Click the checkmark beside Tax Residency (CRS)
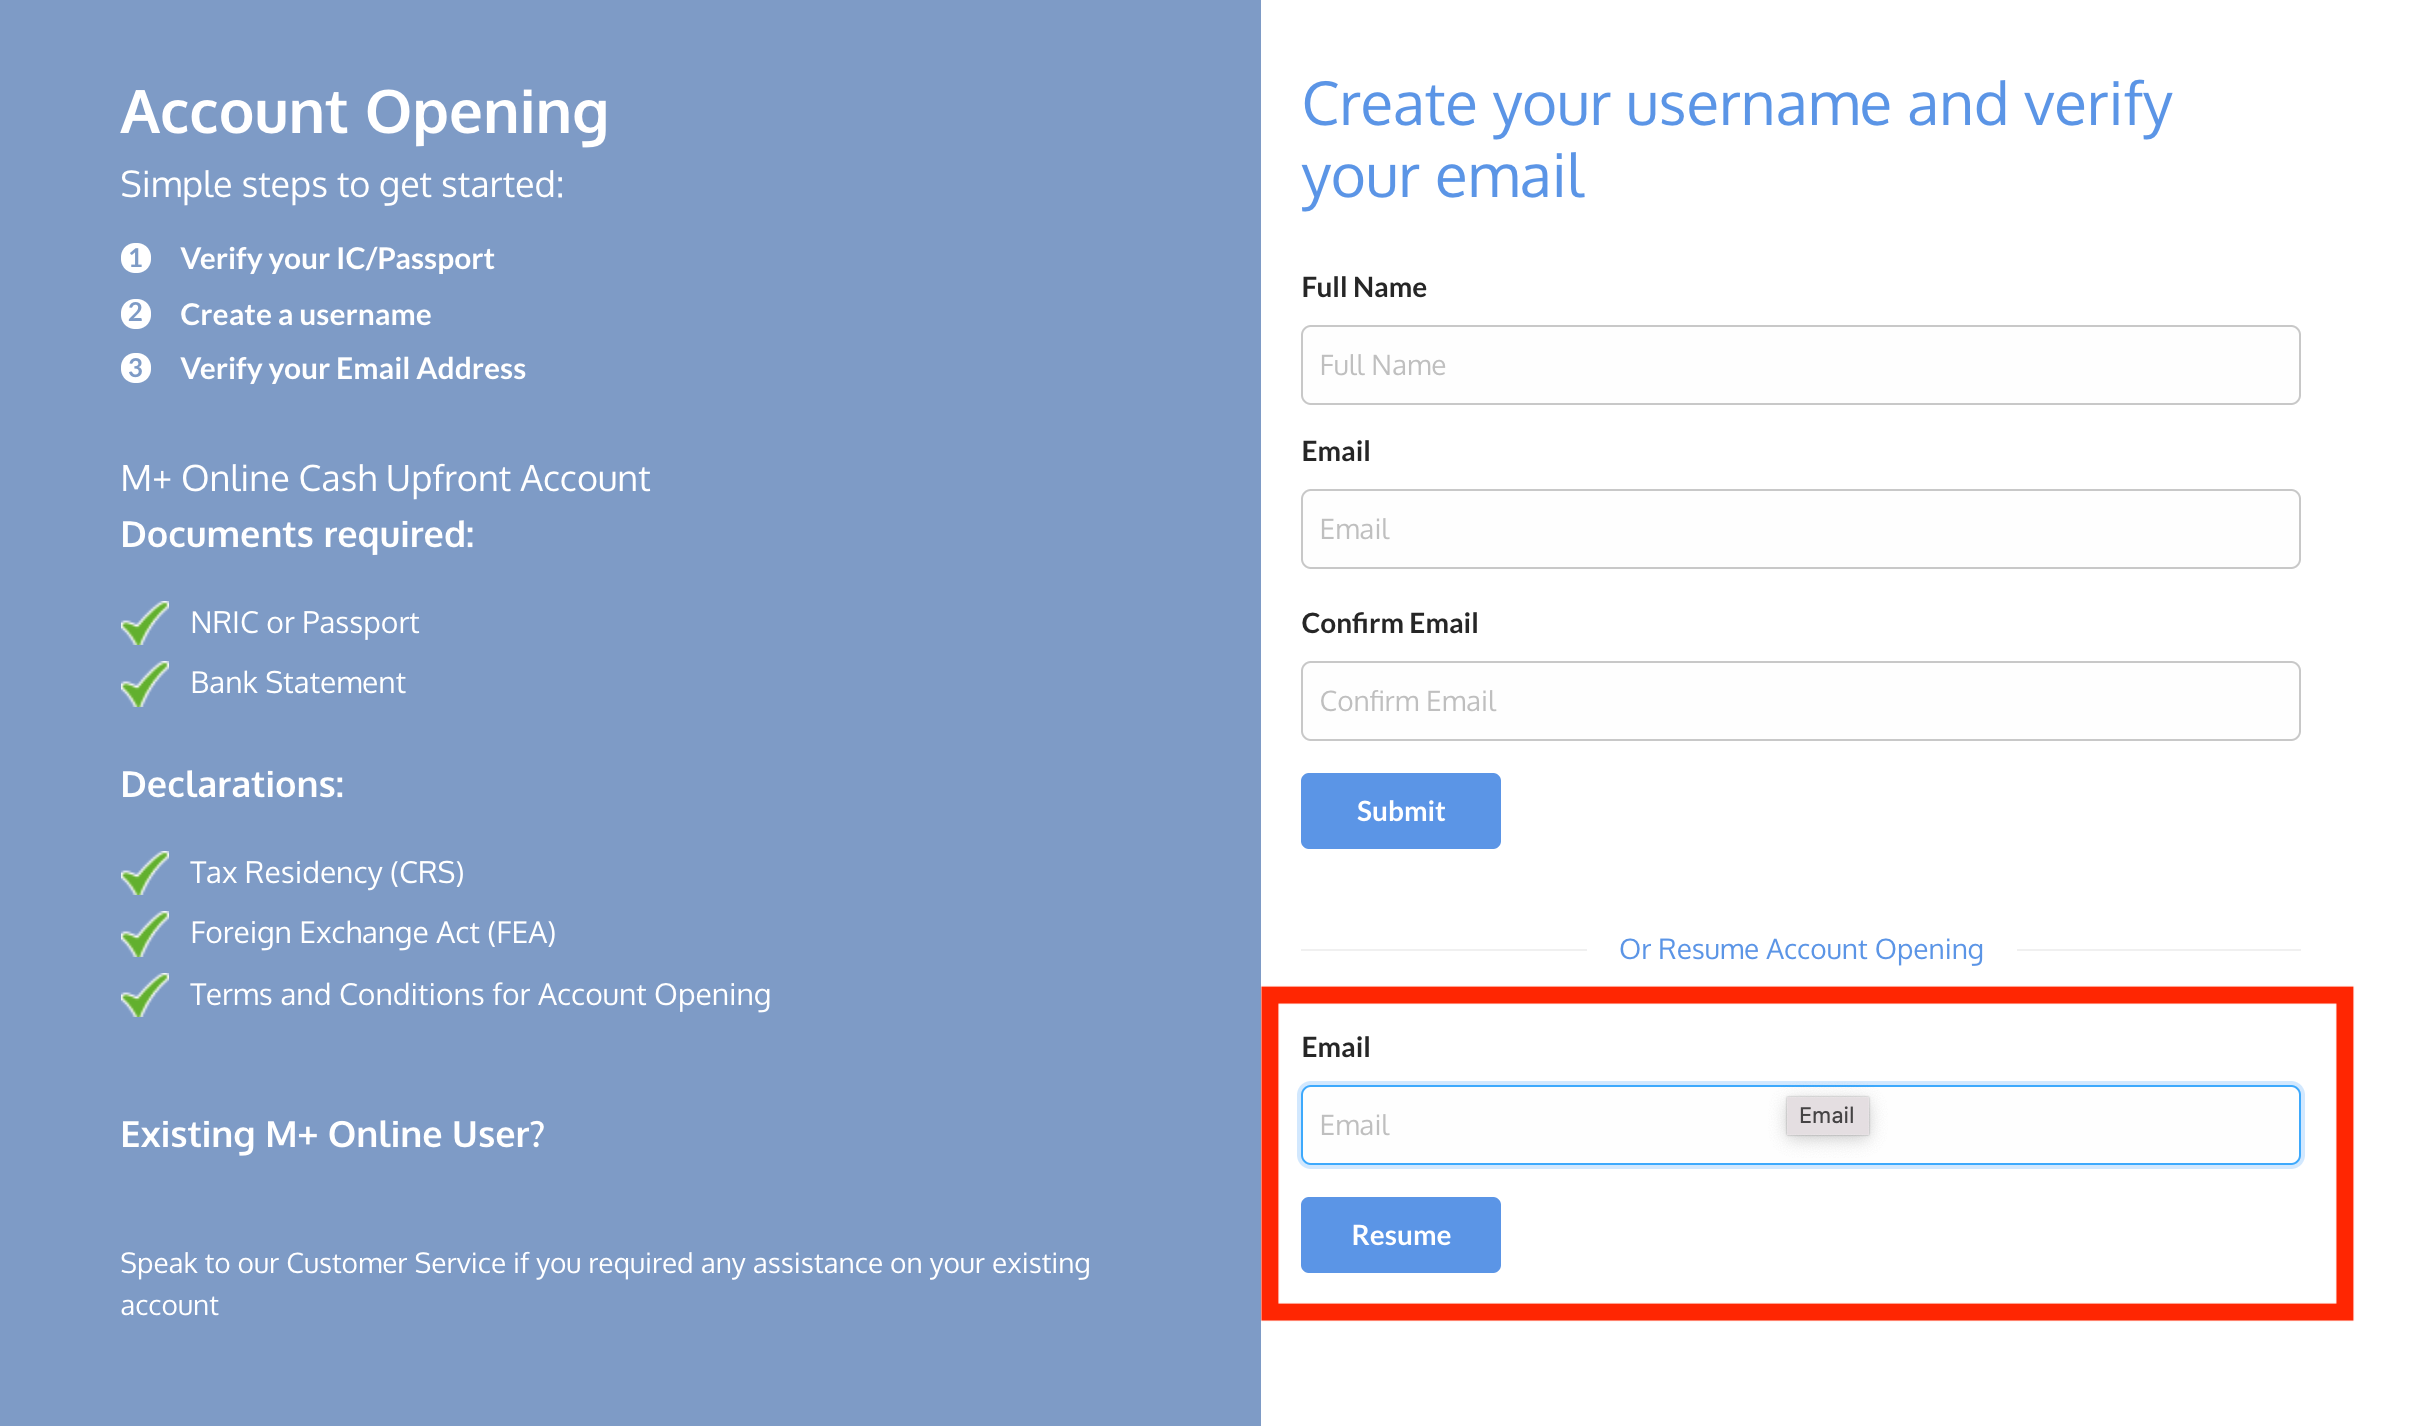Image resolution: width=2411 pixels, height=1426 pixels. click(144, 873)
